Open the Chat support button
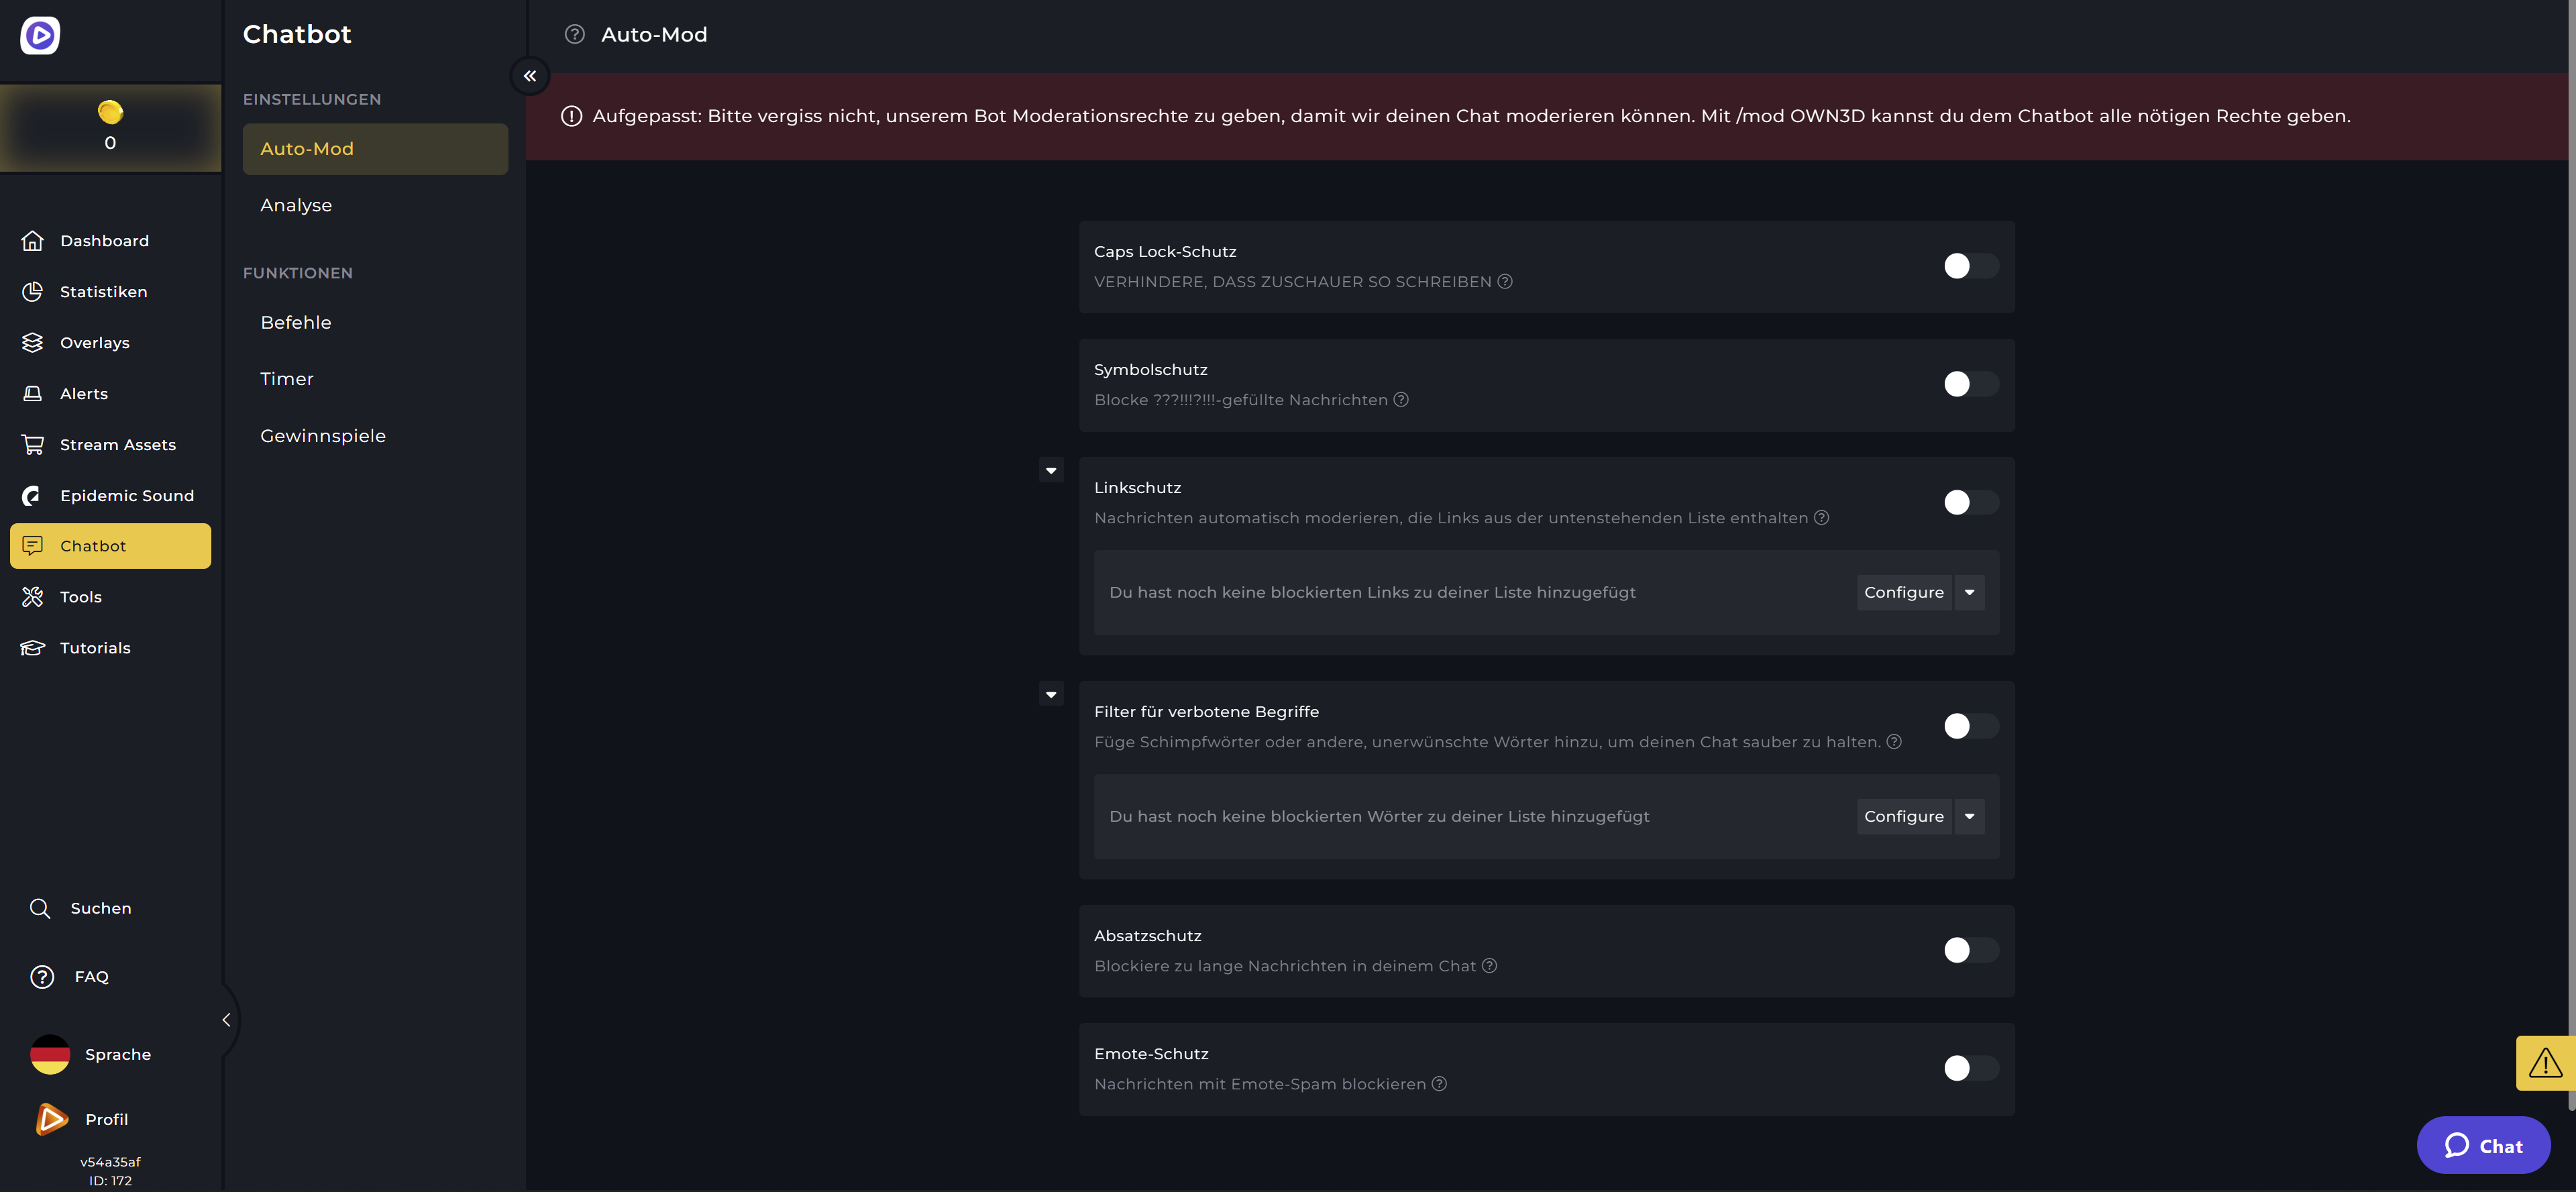2576x1192 pixels. [x=2483, y=1145]
